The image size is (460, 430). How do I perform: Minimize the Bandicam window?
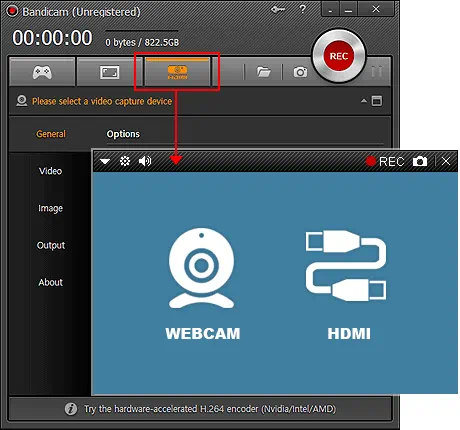(x=348, y=9)
